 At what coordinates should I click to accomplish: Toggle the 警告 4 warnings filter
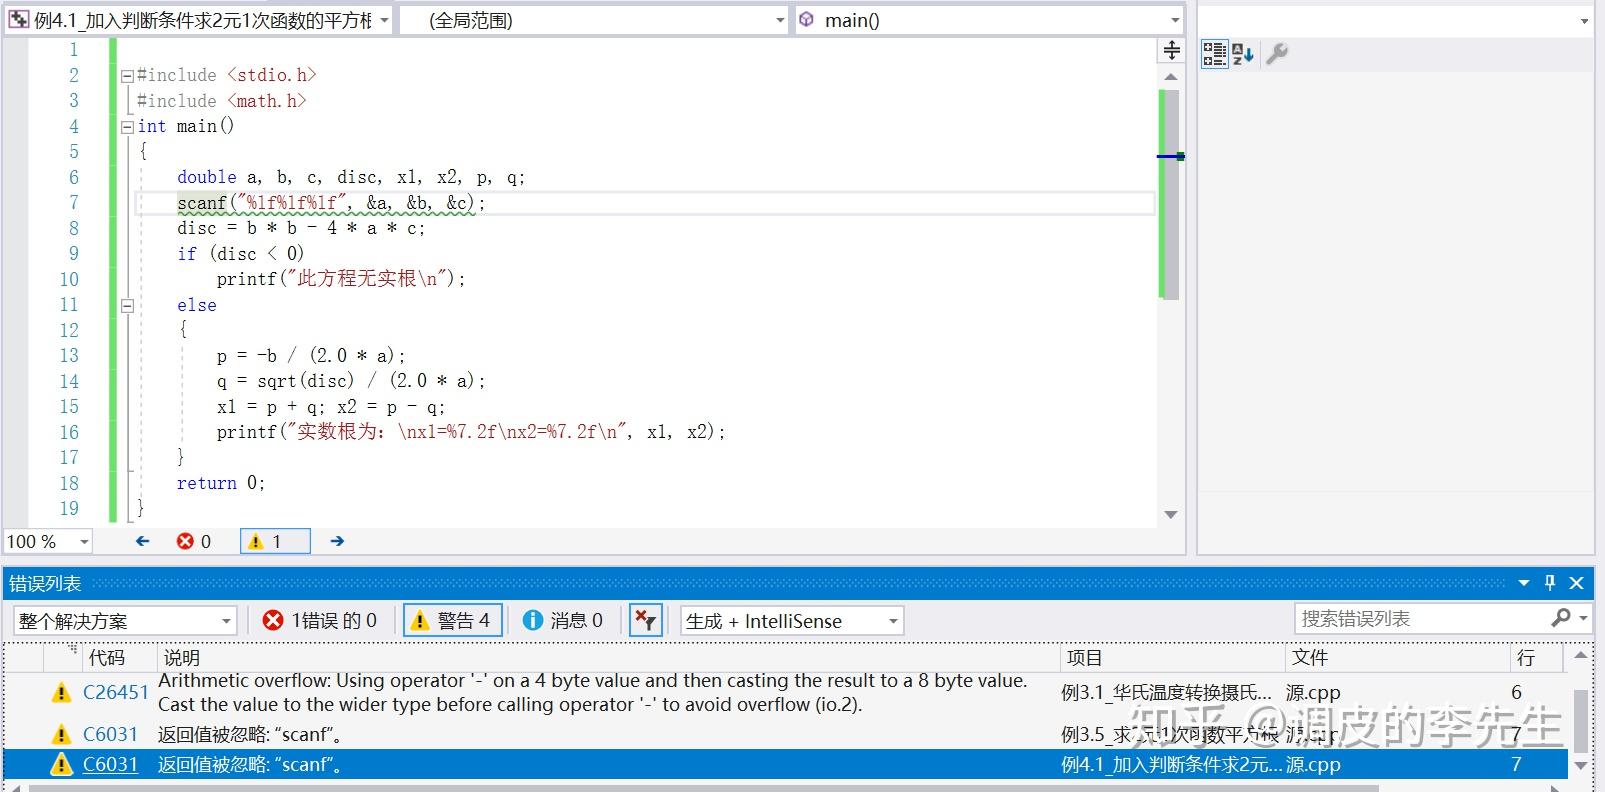tap(452, 621)
